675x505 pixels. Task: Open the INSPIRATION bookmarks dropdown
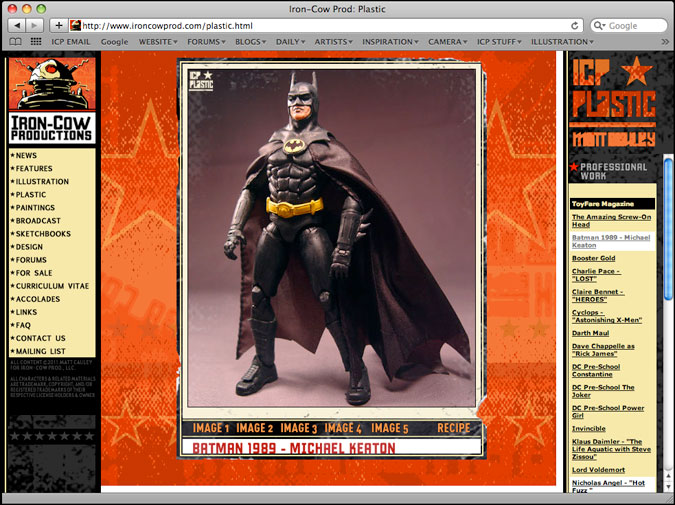point(390,42)
